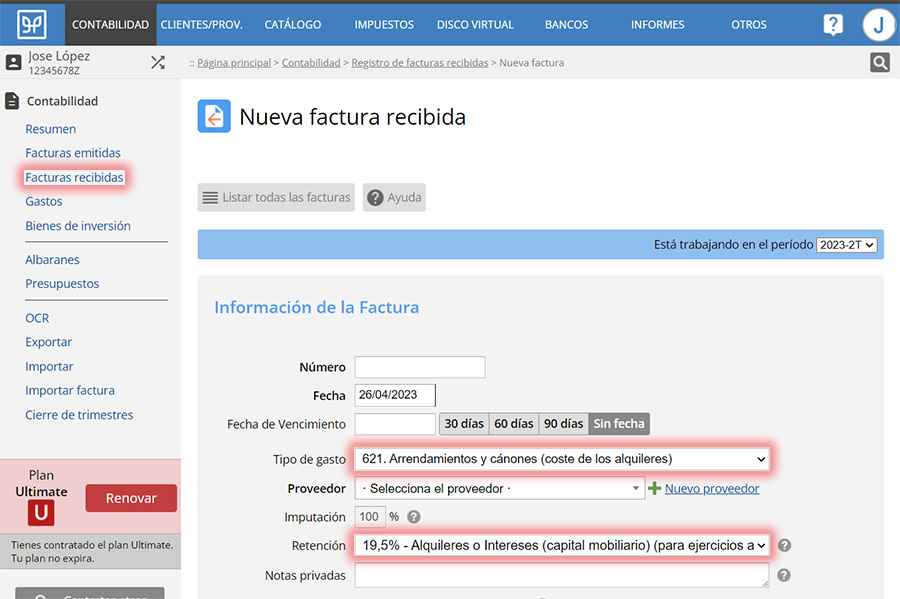Open the help question mark icon in header
The image size is (900, 599).
click(833, 25)
